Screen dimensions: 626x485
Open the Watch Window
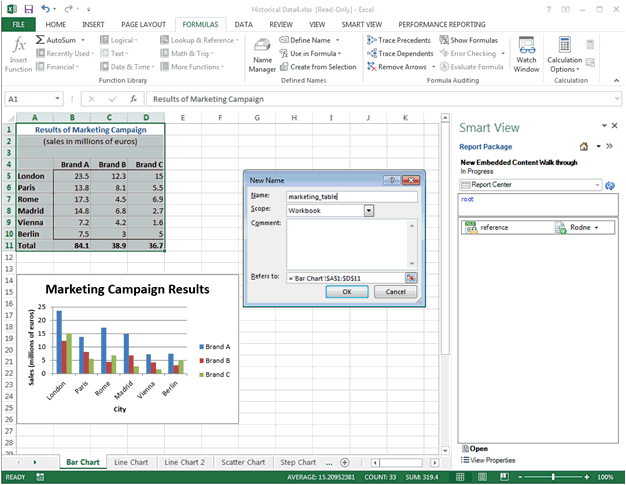point(526,54)
